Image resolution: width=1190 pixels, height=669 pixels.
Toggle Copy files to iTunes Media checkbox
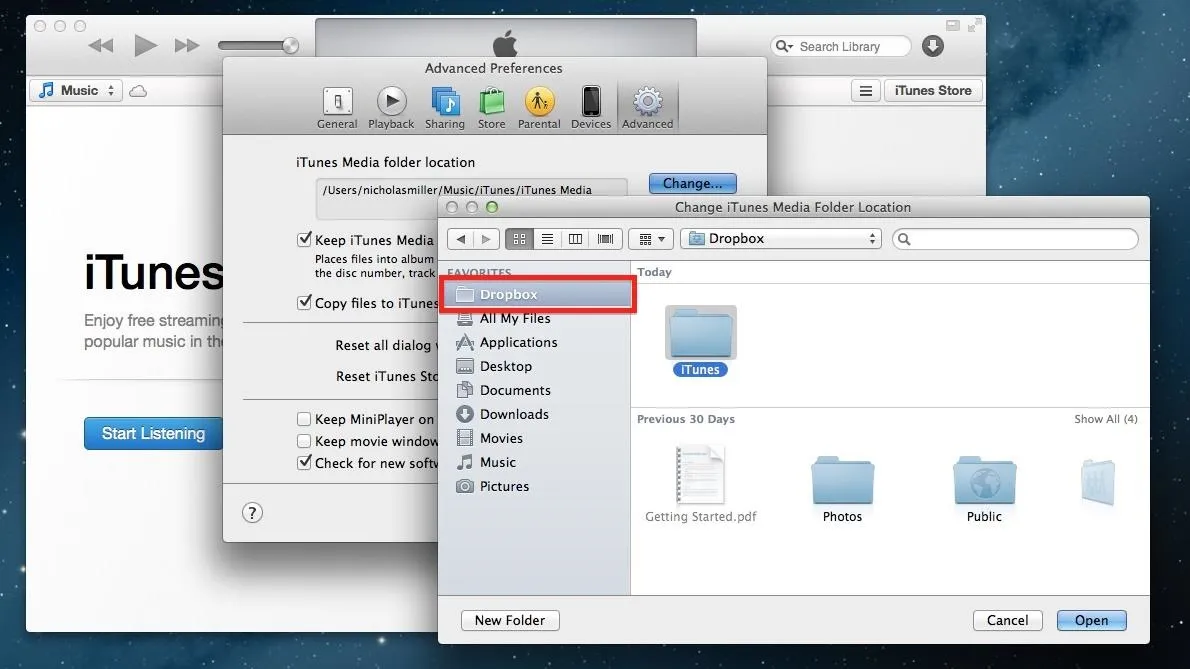(304, 303)
